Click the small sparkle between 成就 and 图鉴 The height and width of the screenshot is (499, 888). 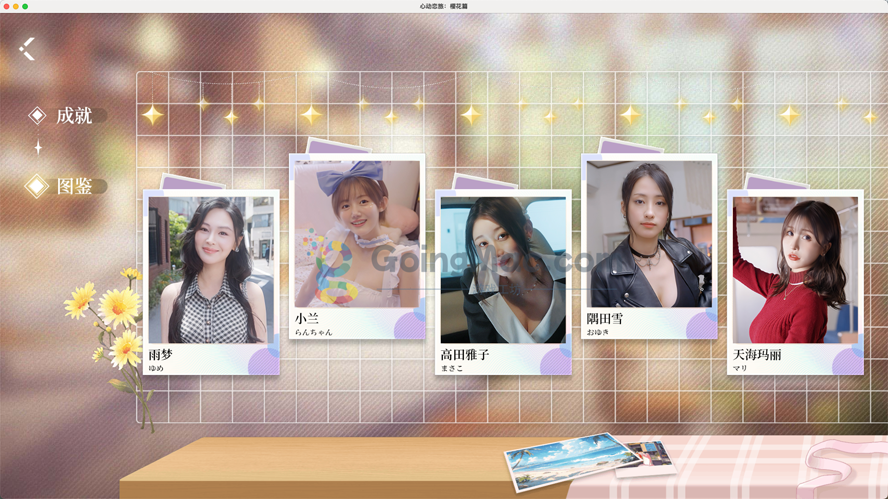coord(38,148)
